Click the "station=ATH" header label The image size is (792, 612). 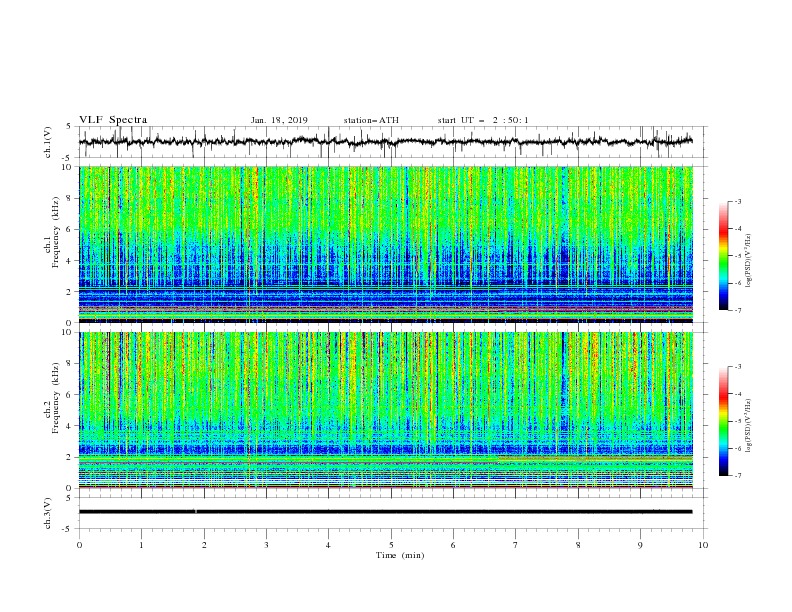pos(371,120)
